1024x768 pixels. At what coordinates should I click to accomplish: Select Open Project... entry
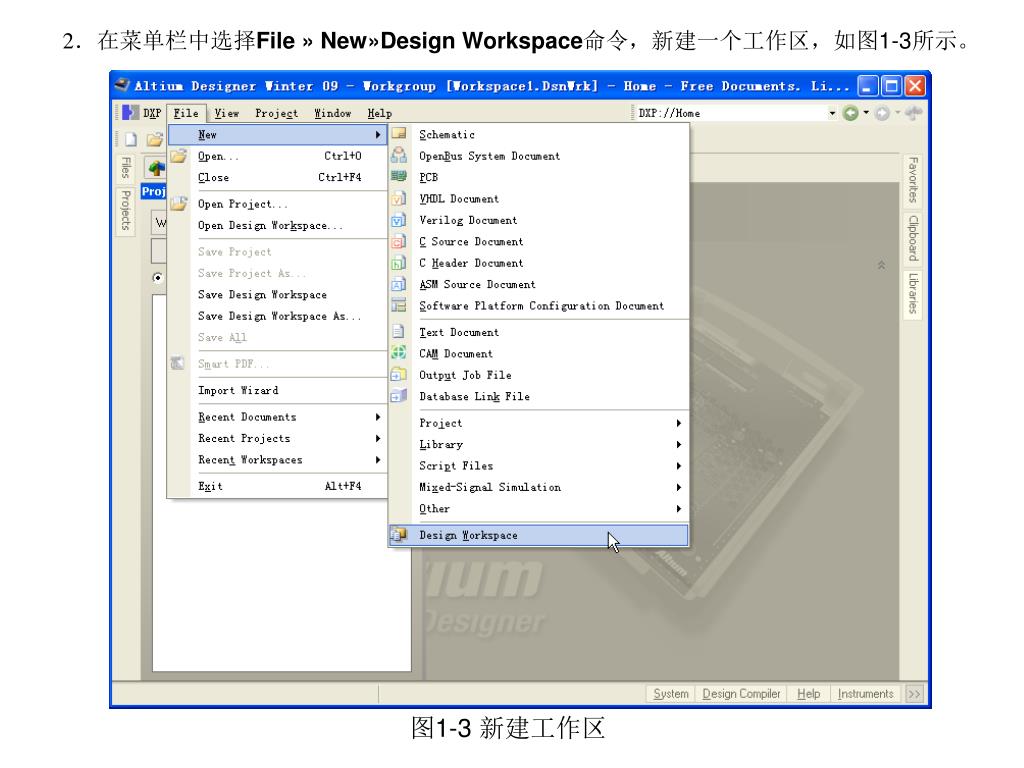click(278, 204)
